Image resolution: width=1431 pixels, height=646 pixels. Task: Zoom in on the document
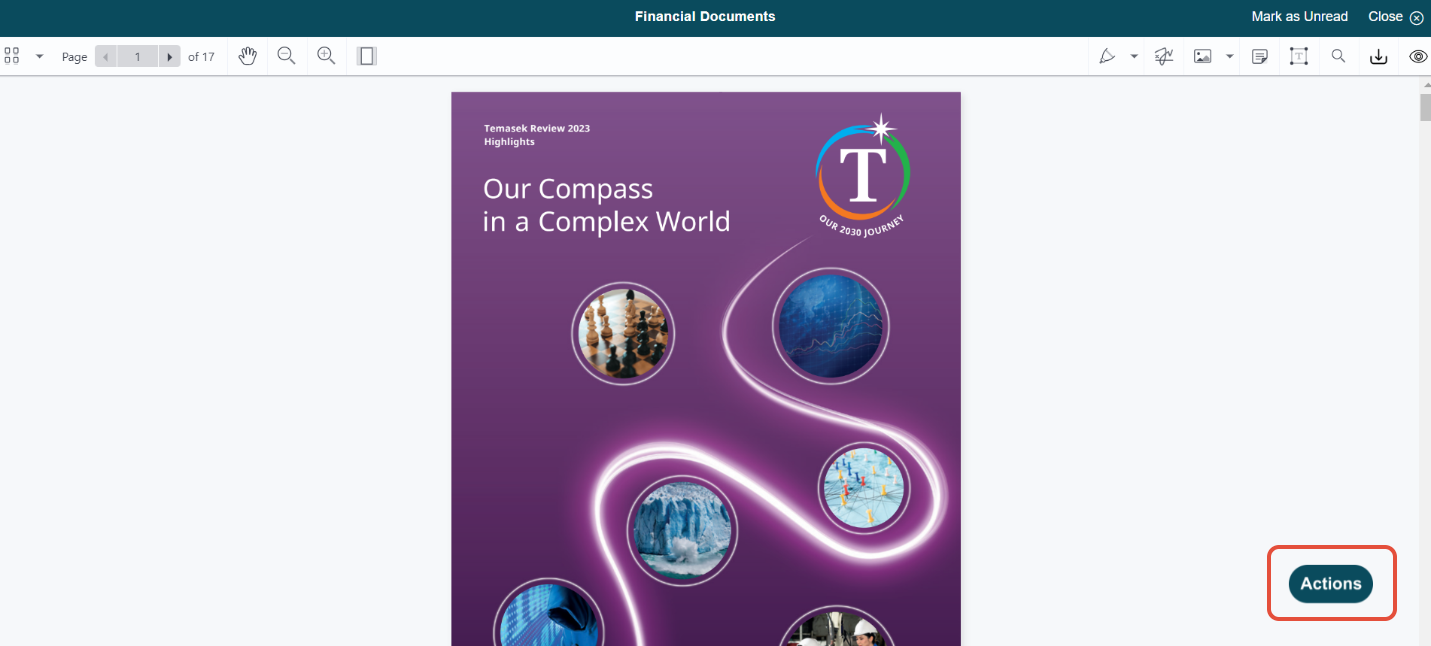pos(326,56)
